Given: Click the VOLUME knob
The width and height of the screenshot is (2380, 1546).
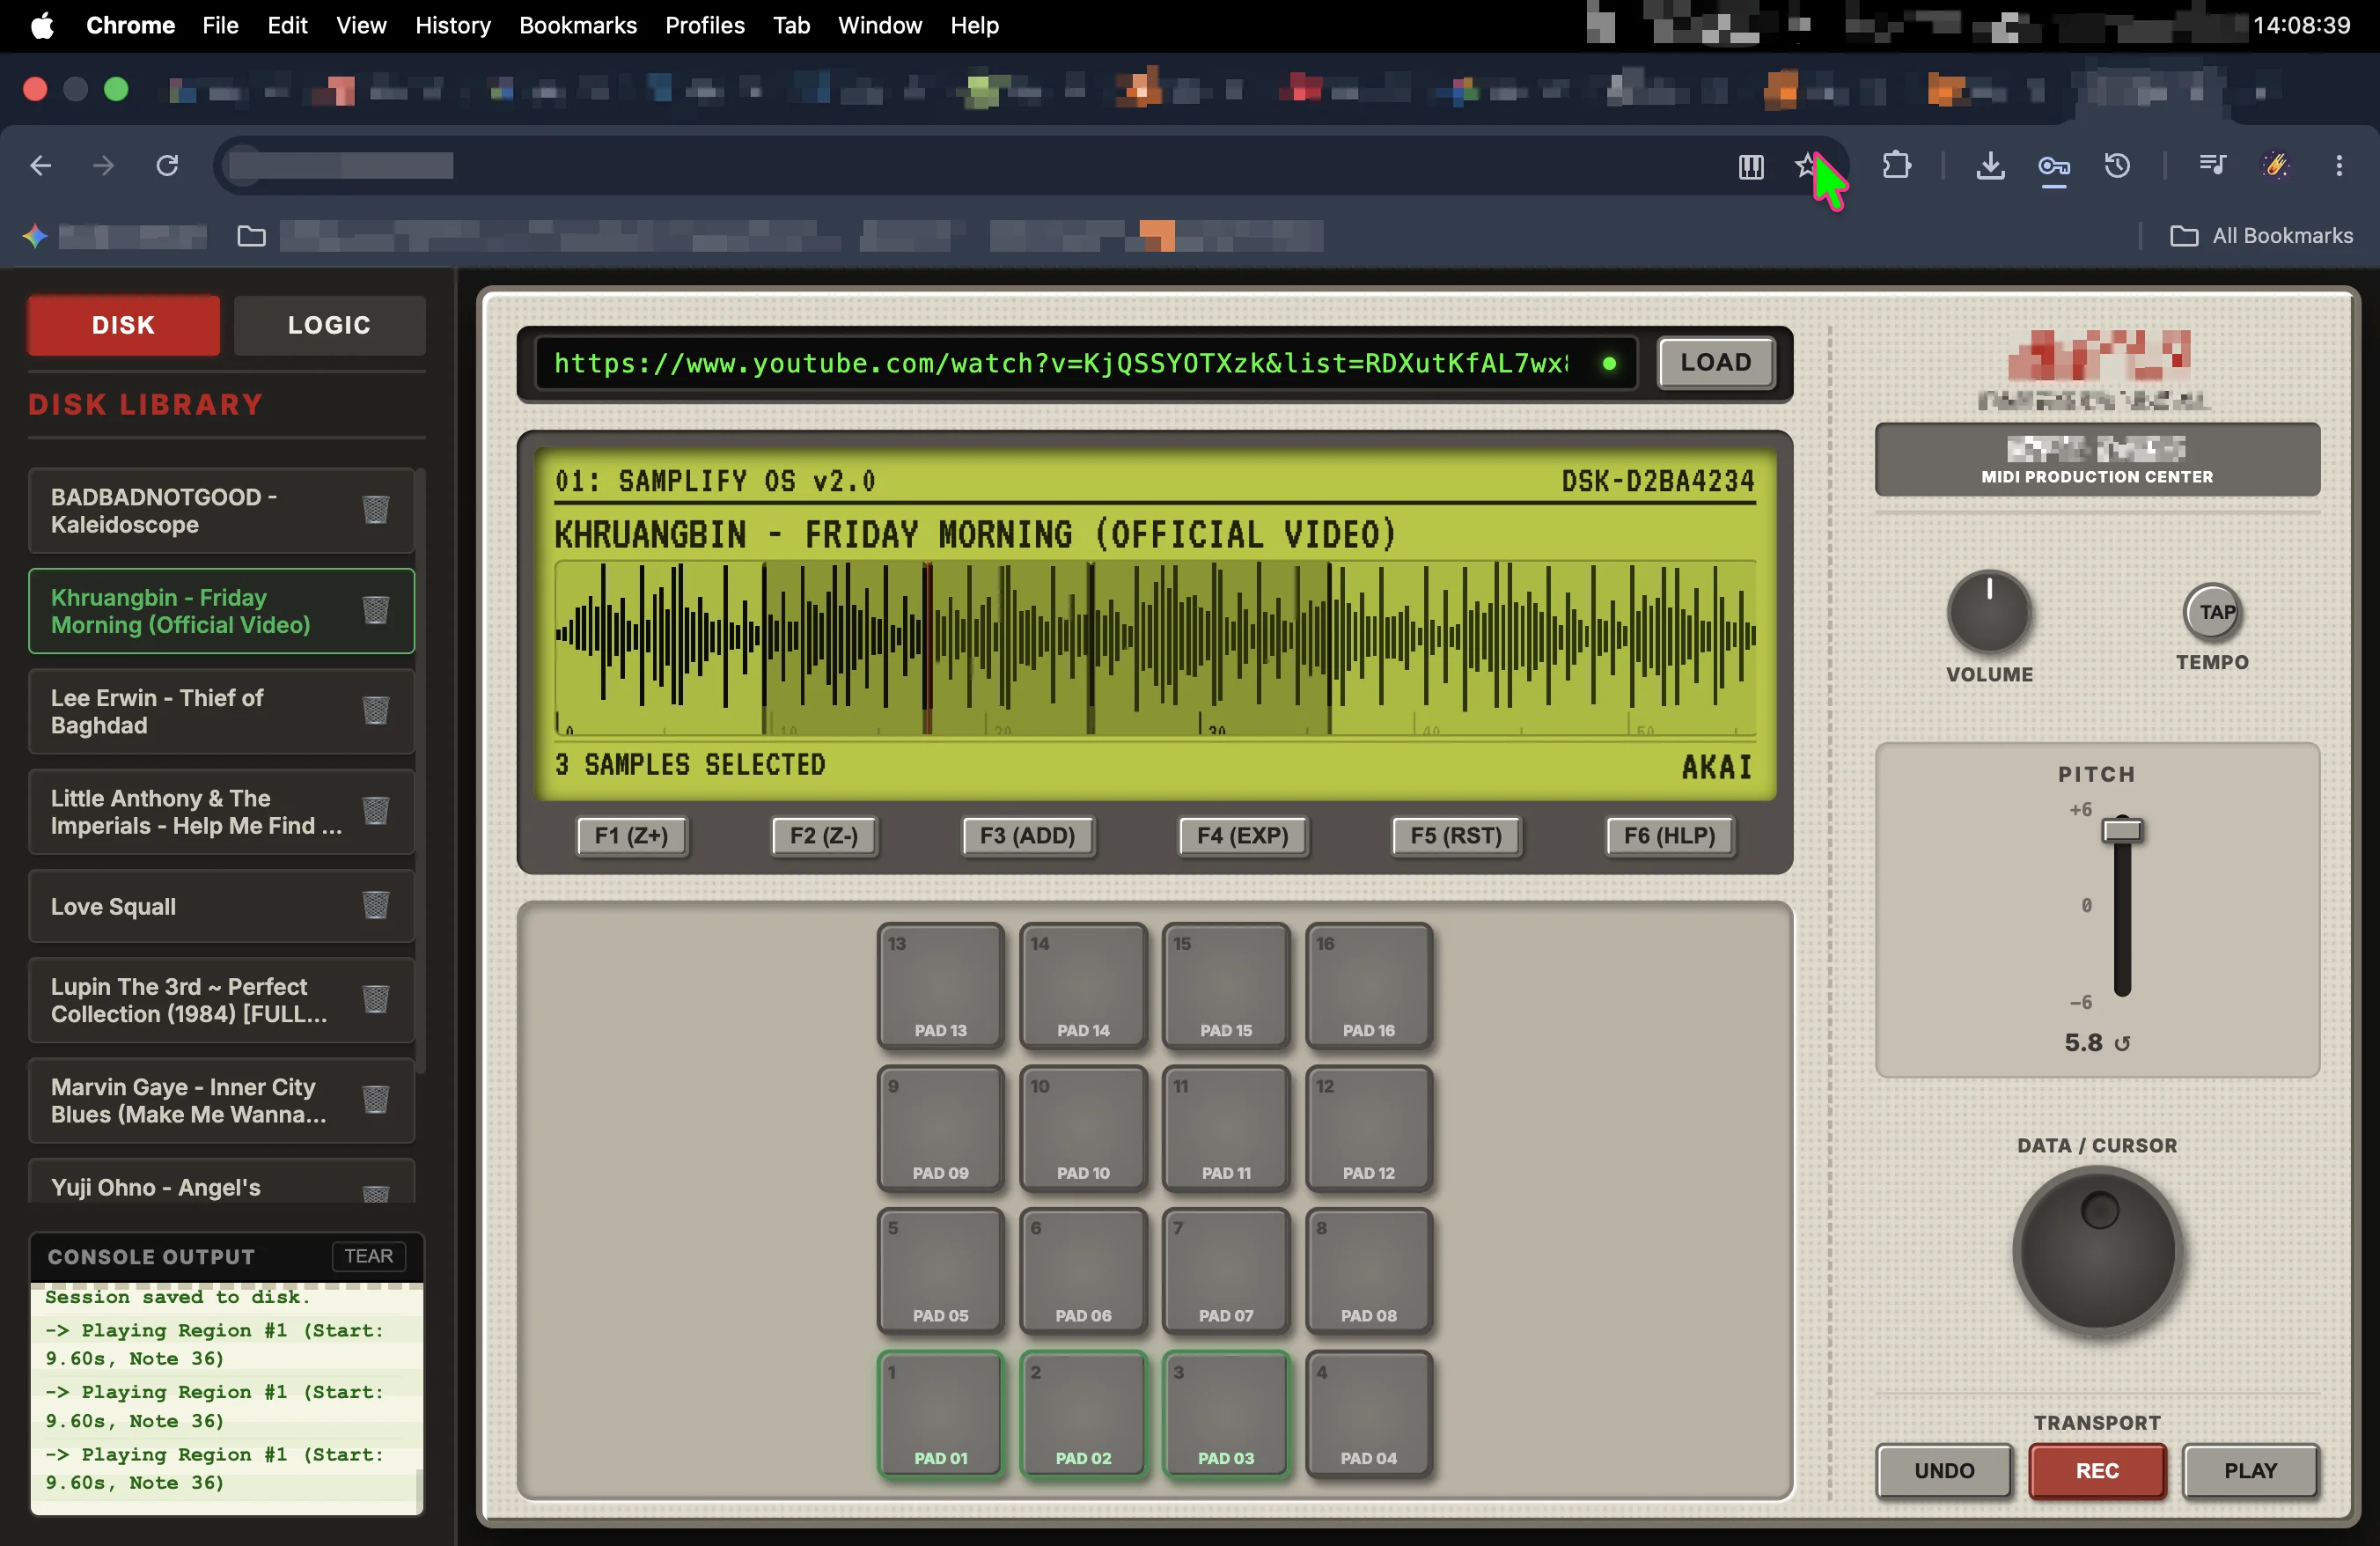Looking at the screenshot, I should 1989,612.
